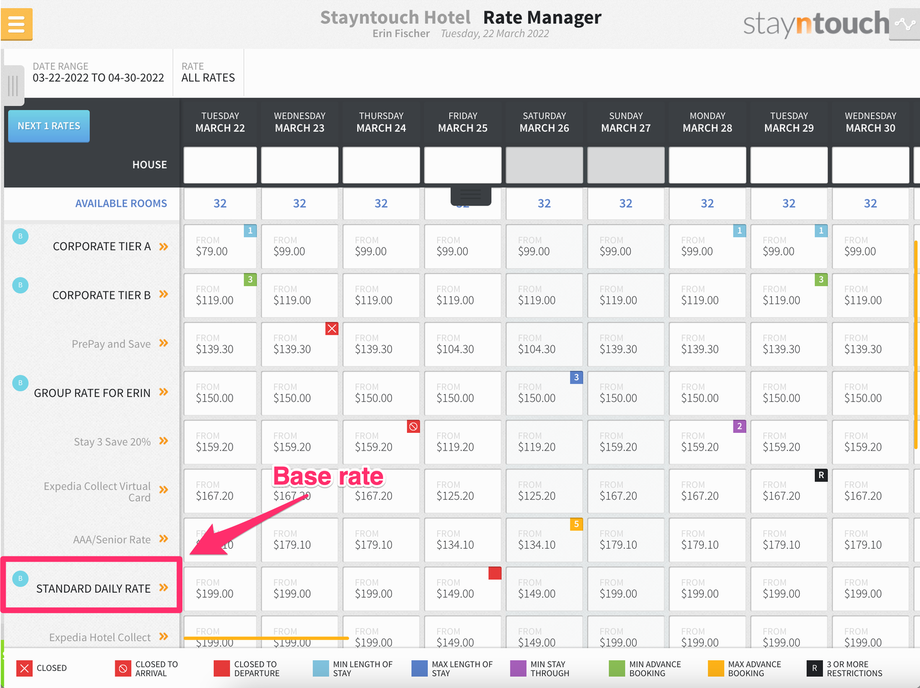Click the Max Length of Stay legend swatch
The height and width of the screenshot is (688, 920).
point(420,669)
